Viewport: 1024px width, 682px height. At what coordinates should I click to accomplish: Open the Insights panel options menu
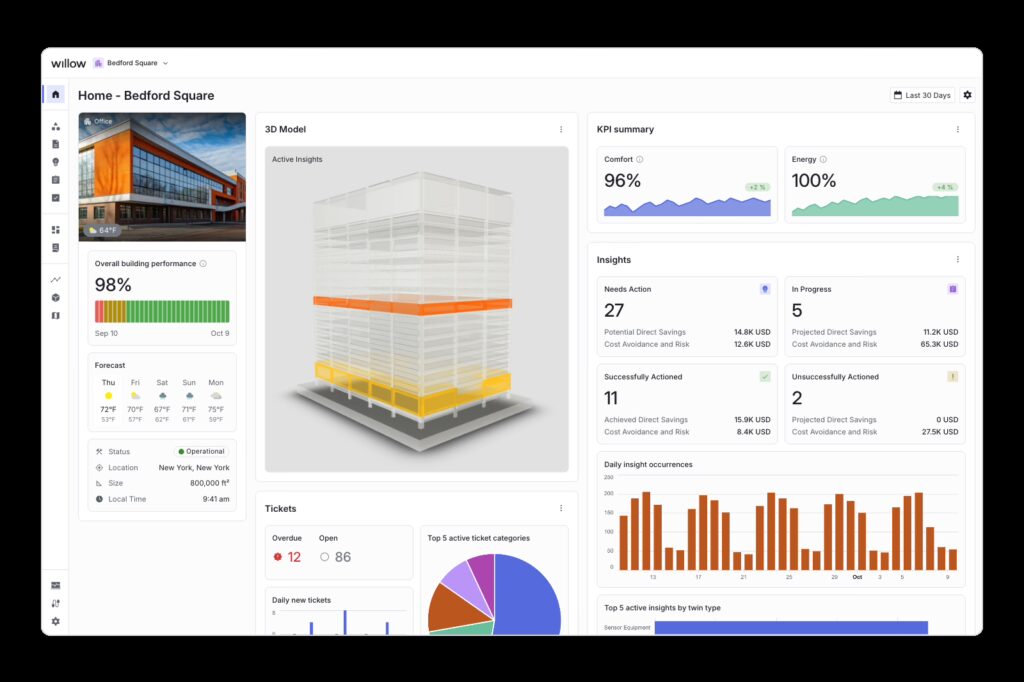pos(958,259)
